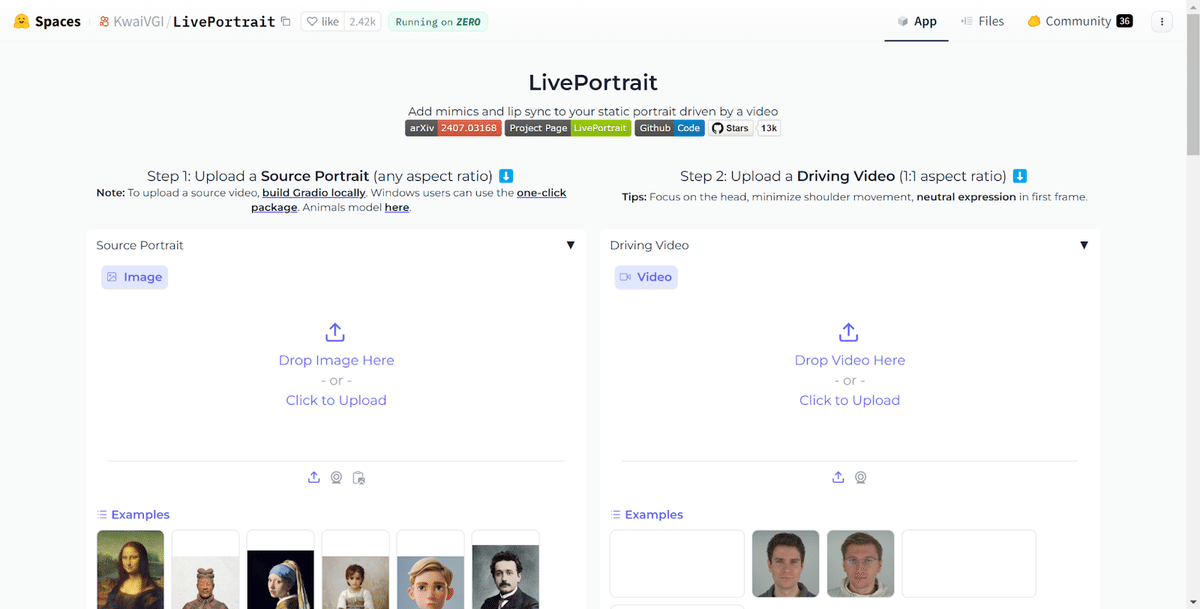The width and height of the screenshot is (1200, 609).
Task: Open webcam capture for Driving Video
Action: click(861, 477)
